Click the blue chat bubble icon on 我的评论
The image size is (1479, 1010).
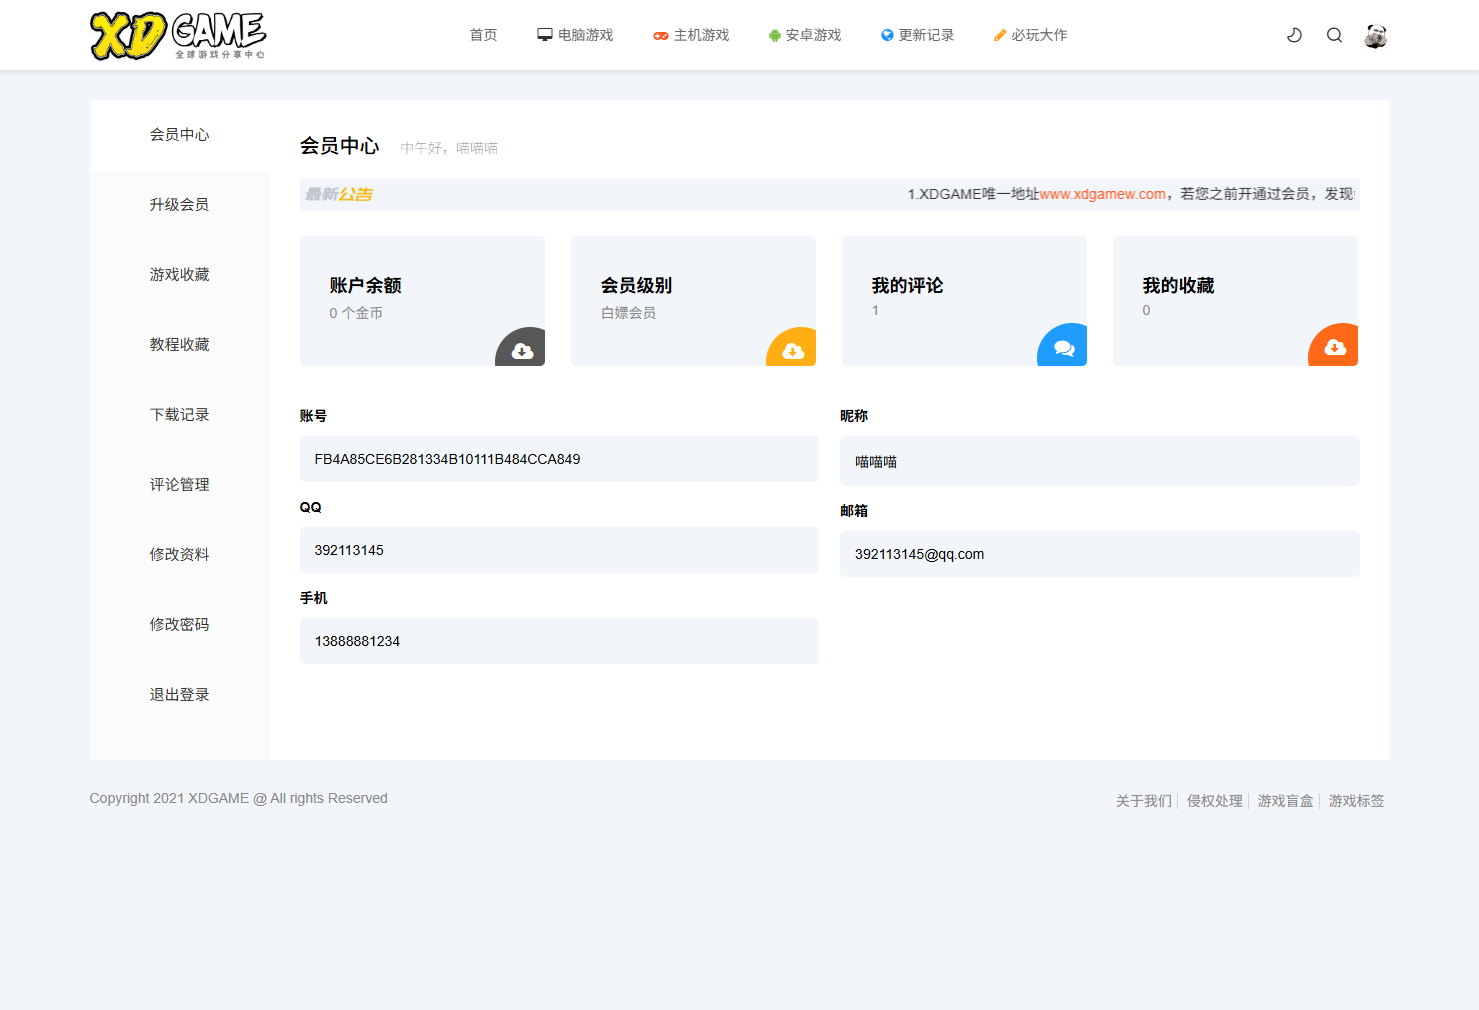pyautogui.click(x=1064, y=349)
